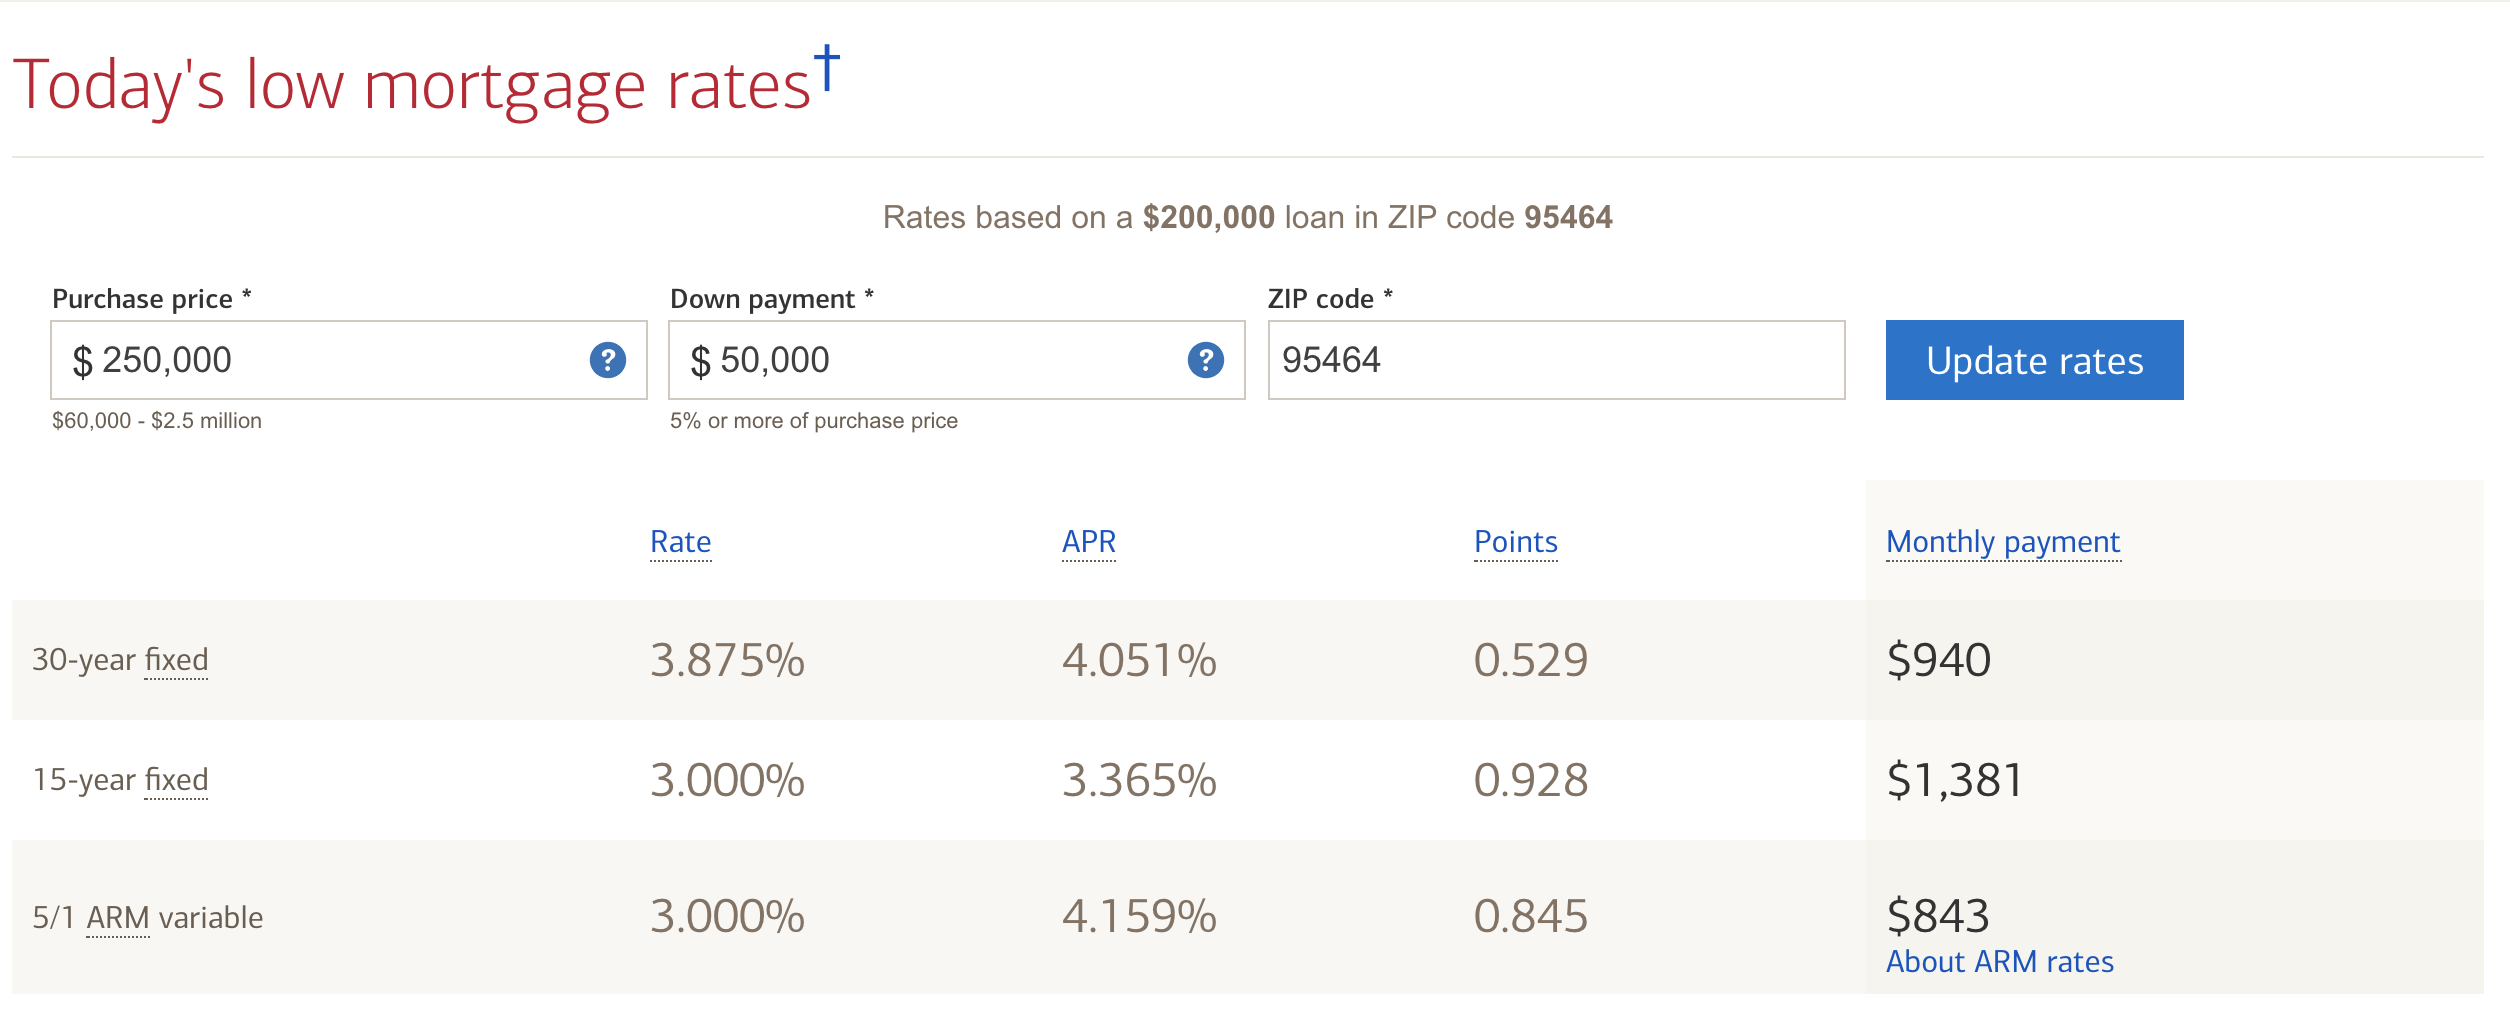Click the ARM term in 5/1 ARM variable
The width and height of the screenshot is (2510, 1024).
118,918
